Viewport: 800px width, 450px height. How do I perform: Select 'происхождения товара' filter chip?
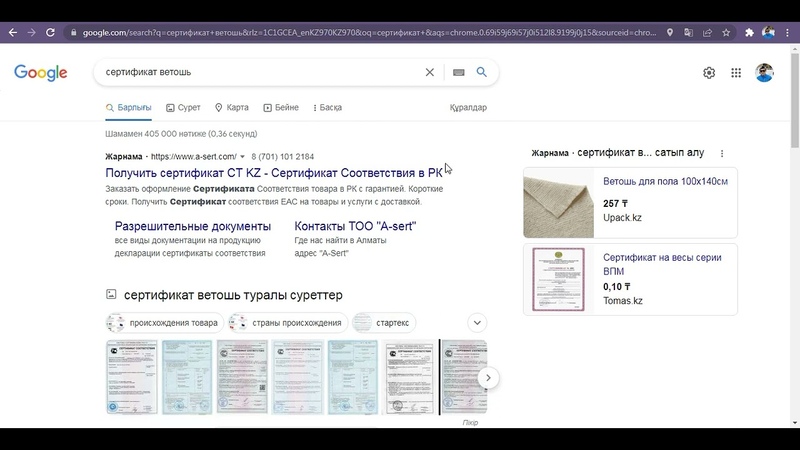coord(165,323)
